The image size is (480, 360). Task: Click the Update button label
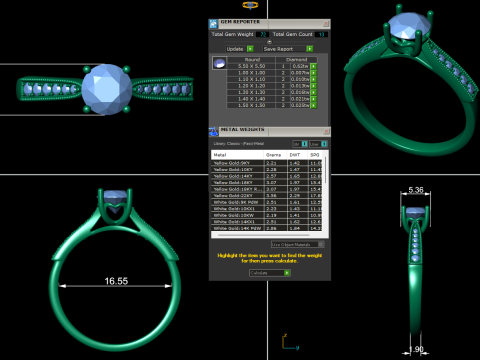point(235,49)
